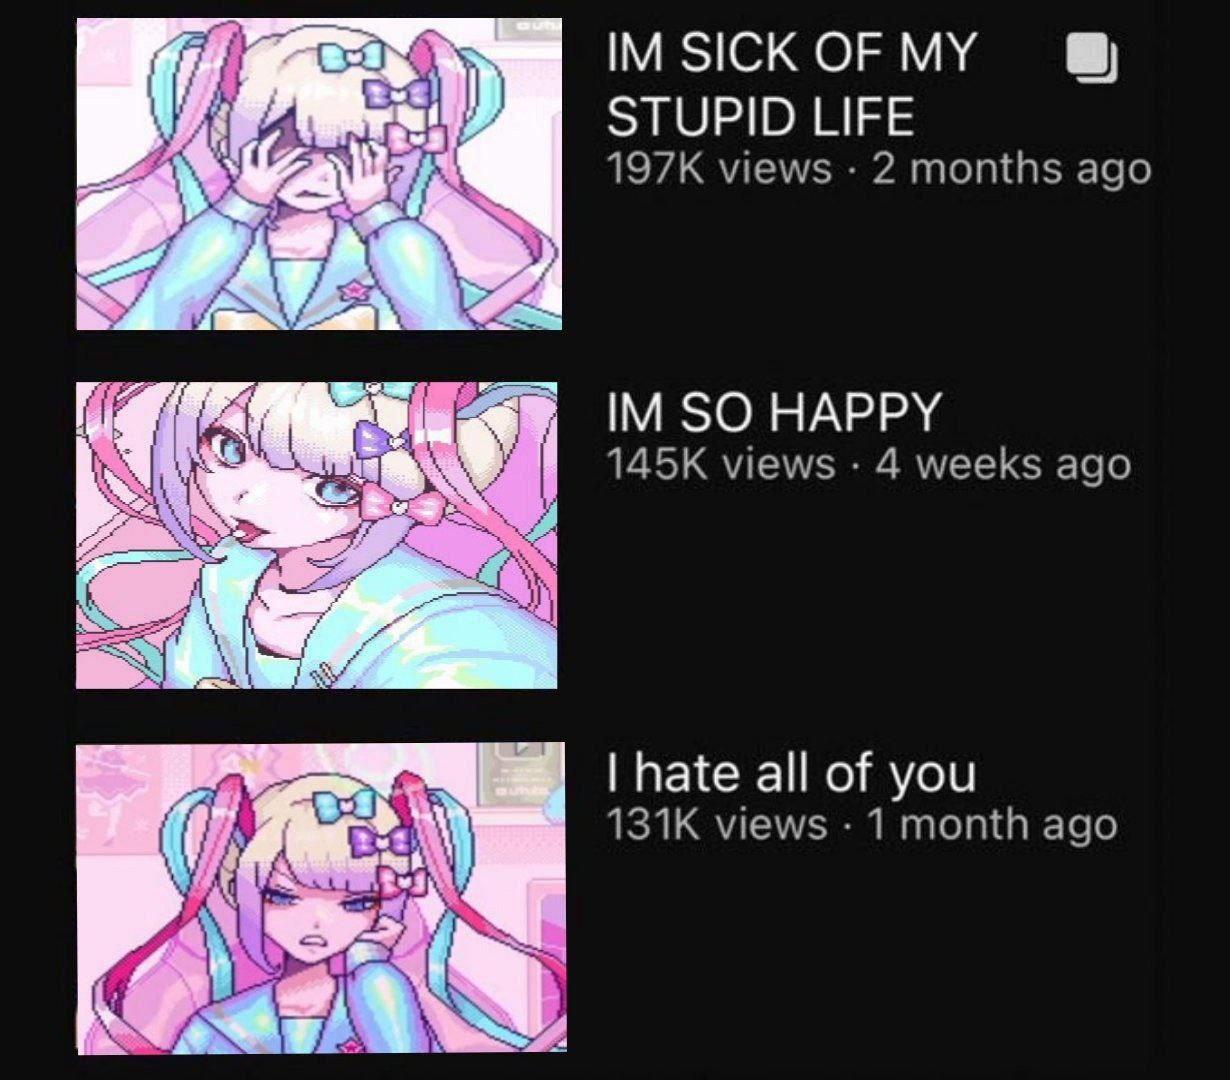The height and width of the screenshot is (1080, 1230).
Task: Click the "4 weeks ago" upload date
Action: click(1003, 463)
